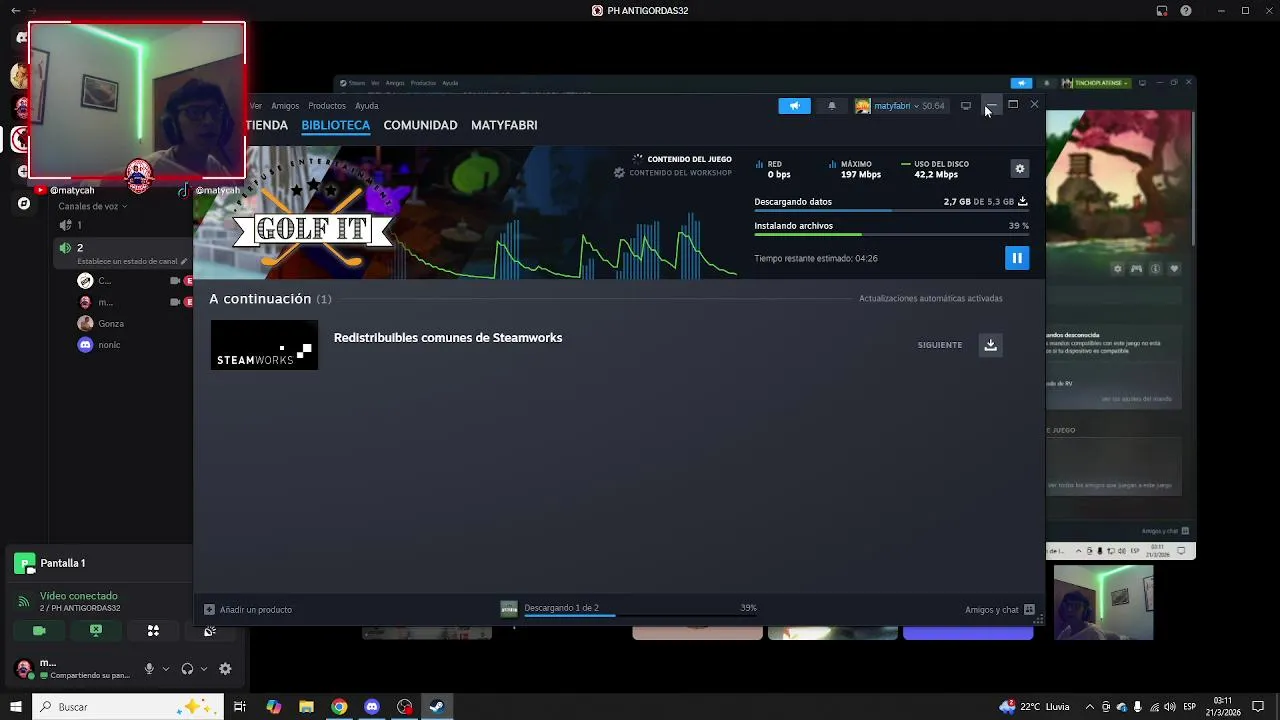
Task: Click the Instalando archivos progress bar
Action: point(891,235)
